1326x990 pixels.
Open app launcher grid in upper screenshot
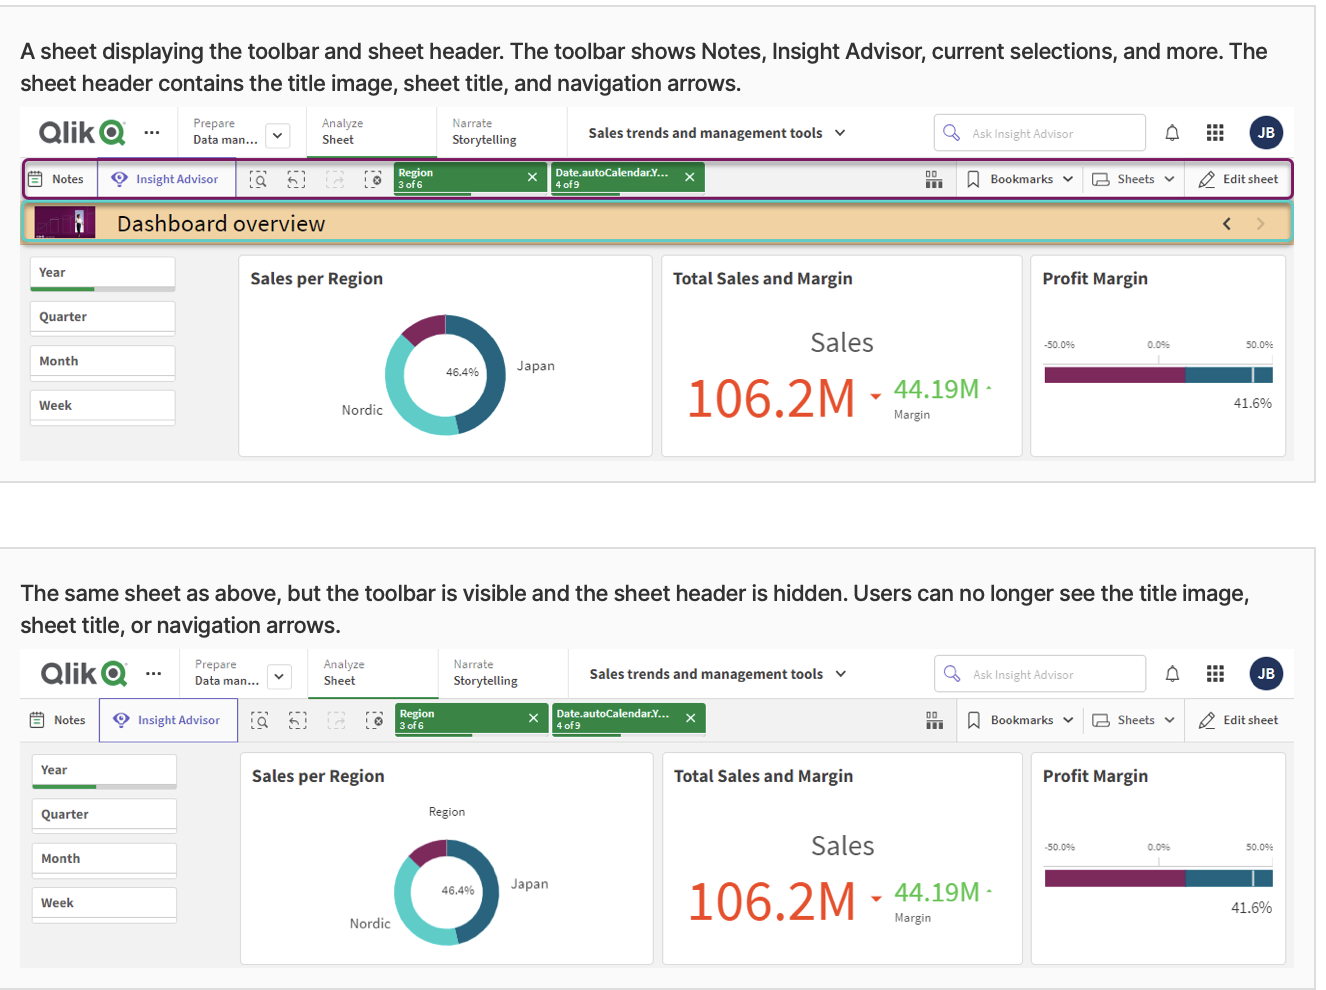pyautogui.click(x=1215, y=133)
